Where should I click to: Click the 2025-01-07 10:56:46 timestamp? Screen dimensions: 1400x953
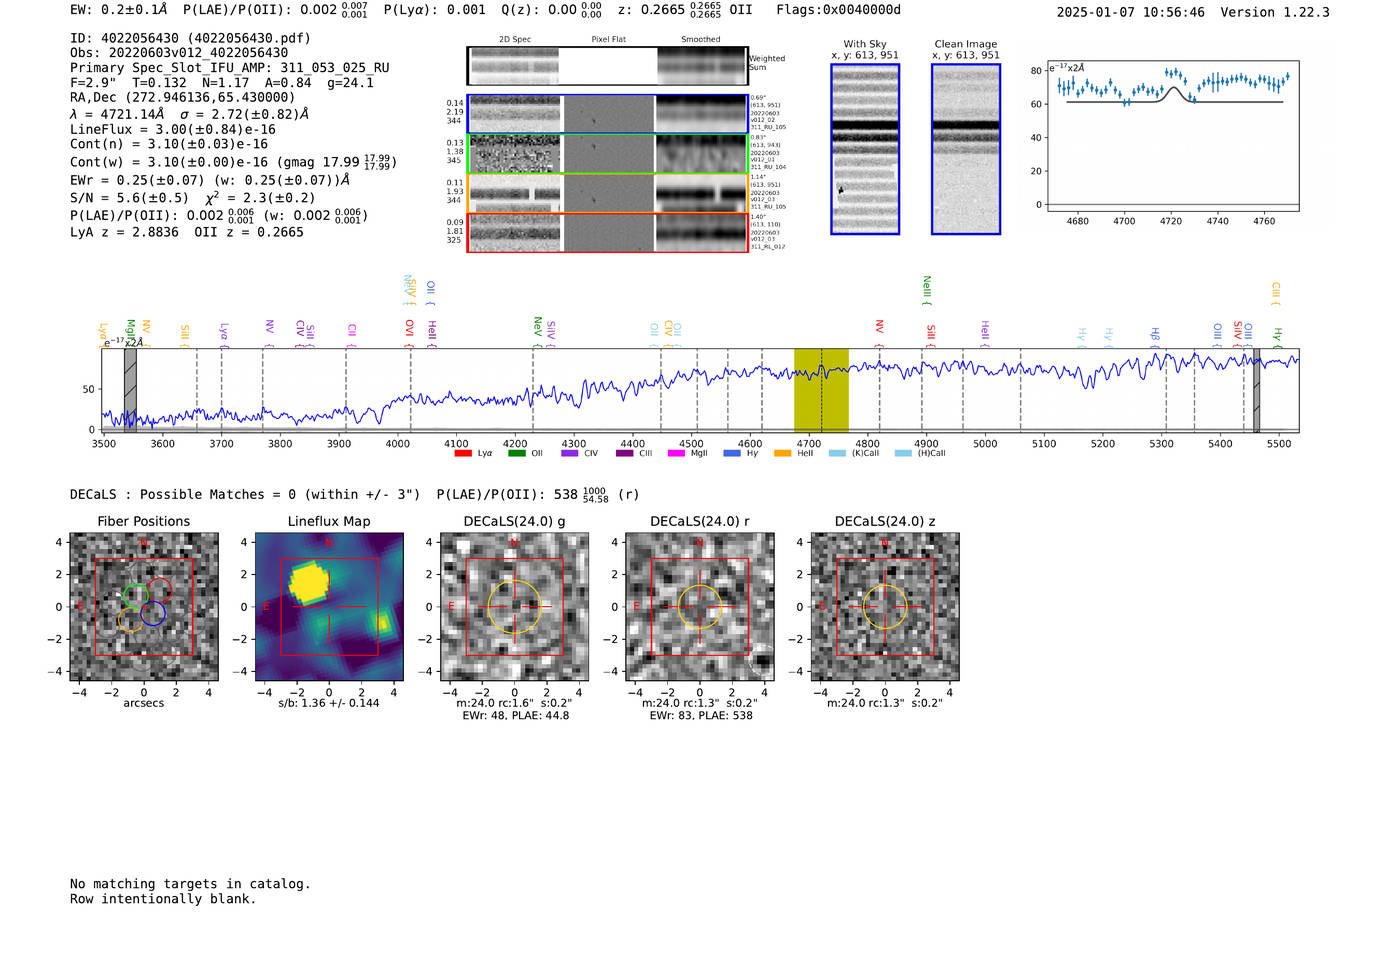pos(1131,12)
